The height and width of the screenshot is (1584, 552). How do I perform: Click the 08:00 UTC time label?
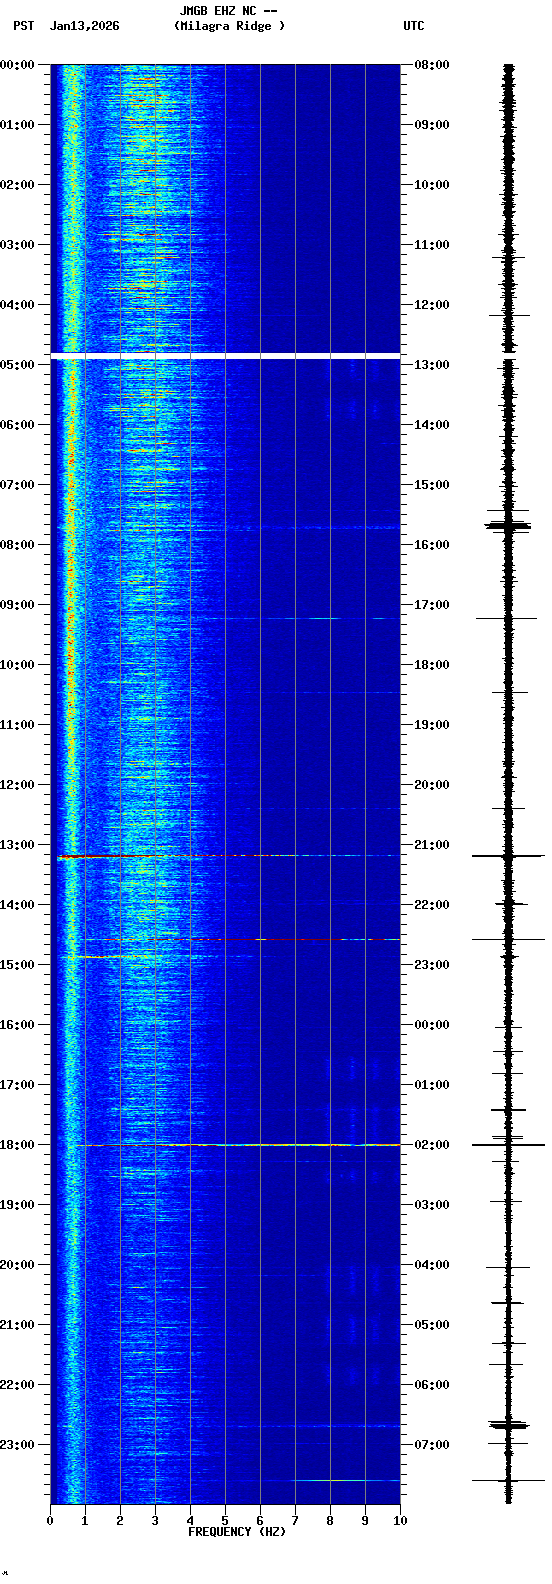432,65
